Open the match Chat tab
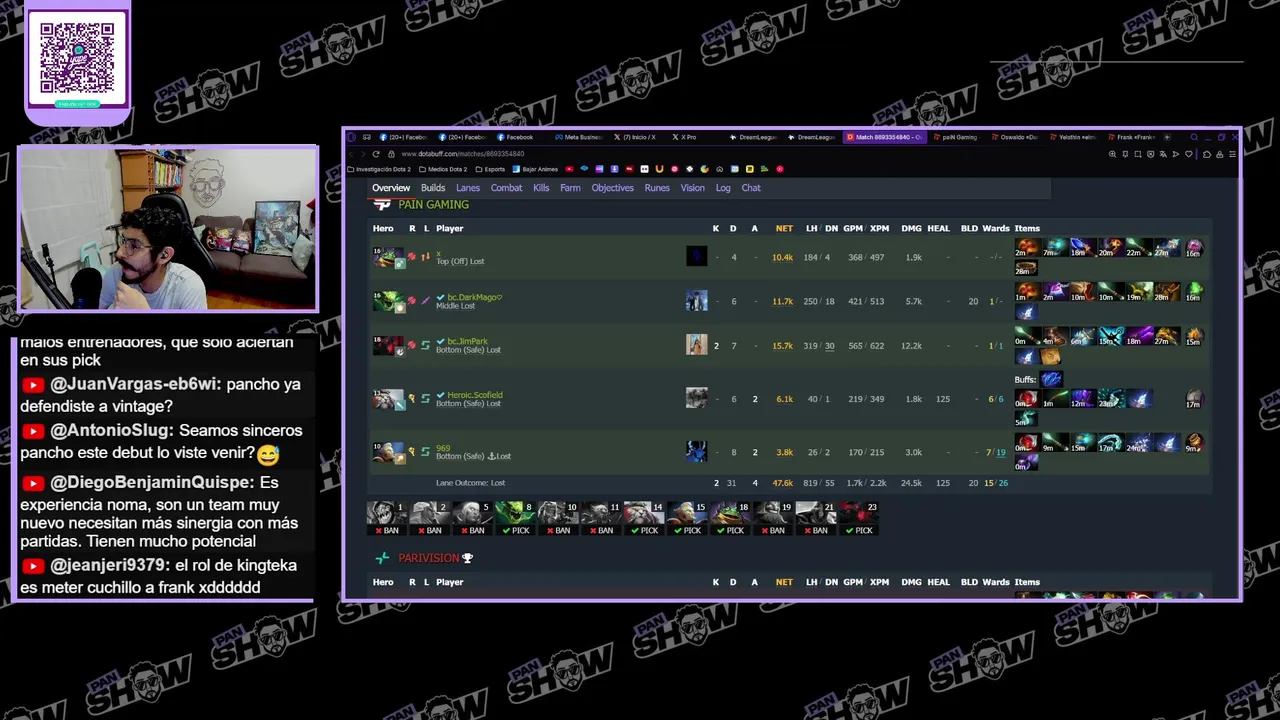 pos(751,188)
